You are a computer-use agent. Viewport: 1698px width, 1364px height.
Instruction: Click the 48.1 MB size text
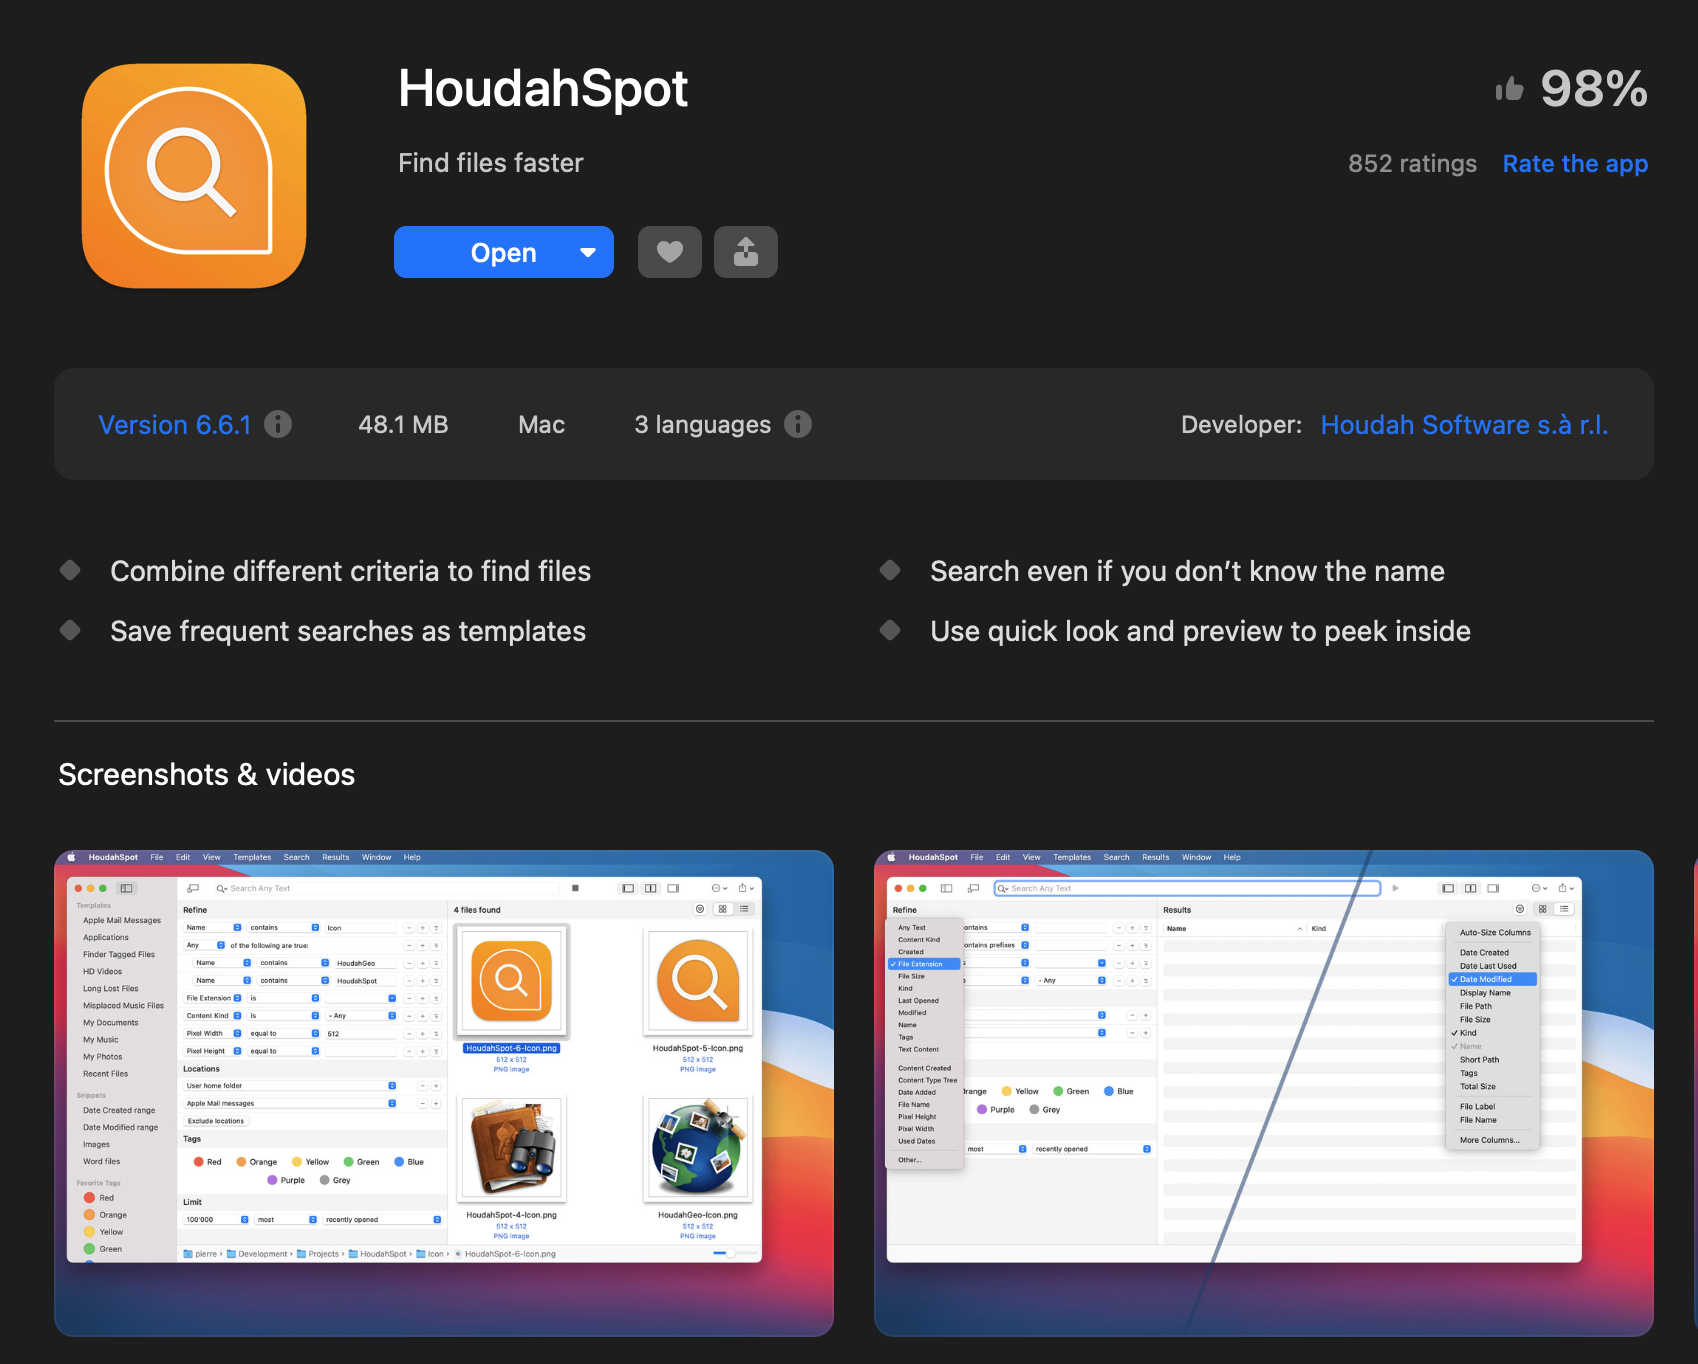(403, 425)
